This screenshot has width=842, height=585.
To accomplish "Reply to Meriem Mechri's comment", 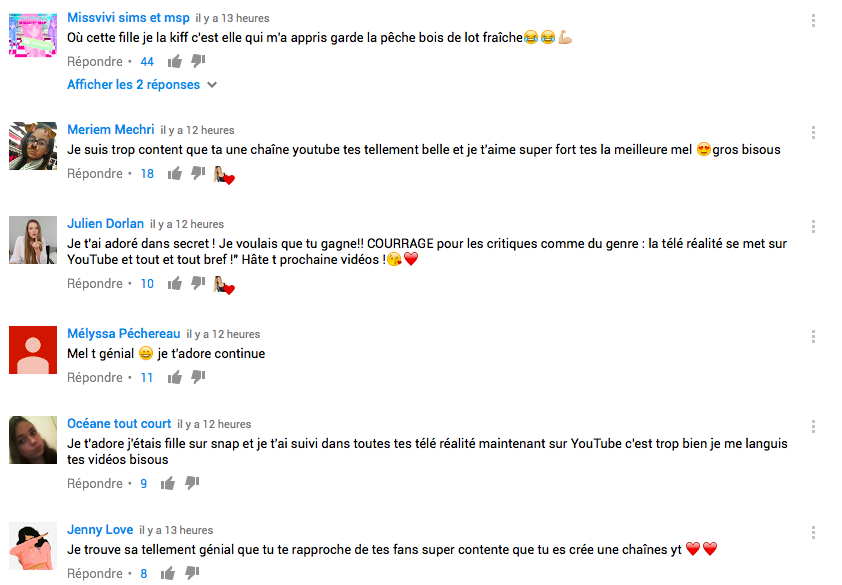I will point(95,174).
